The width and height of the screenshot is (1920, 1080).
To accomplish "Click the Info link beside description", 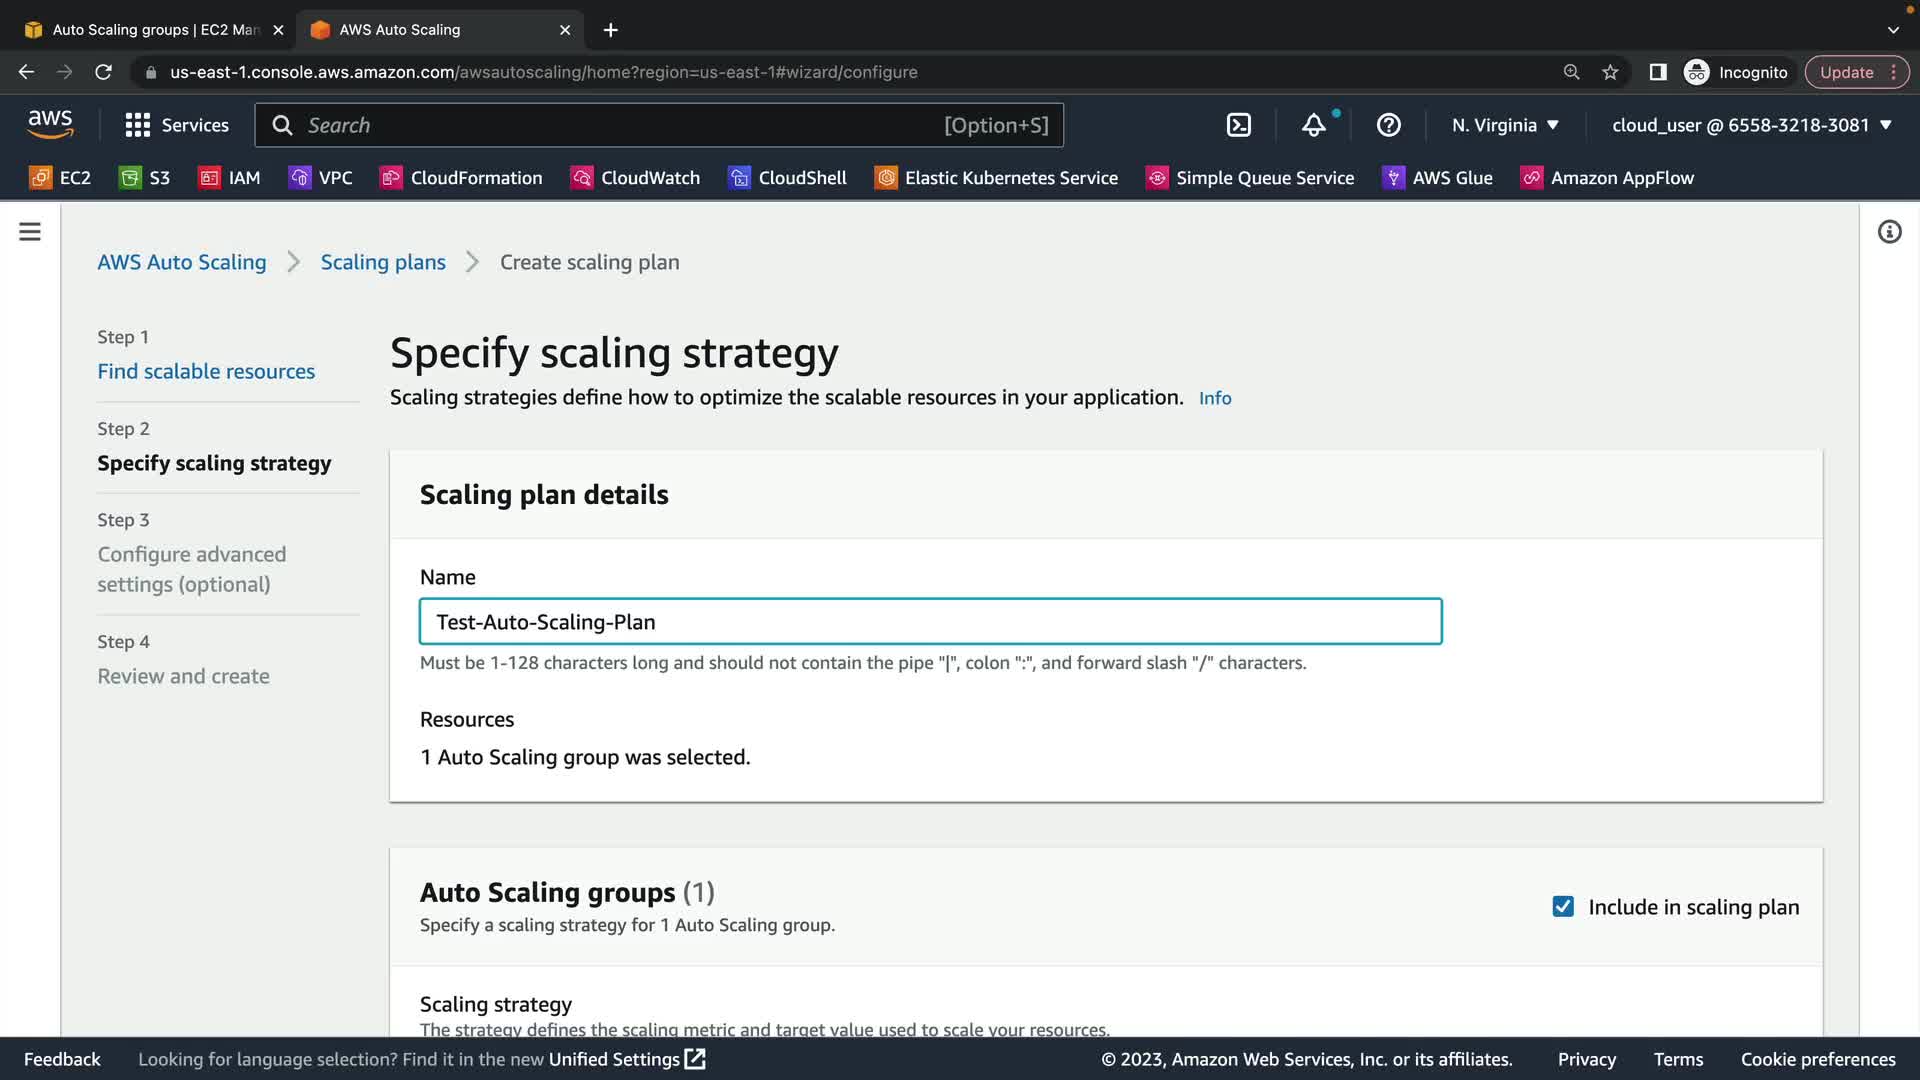I will [1215, 398].
